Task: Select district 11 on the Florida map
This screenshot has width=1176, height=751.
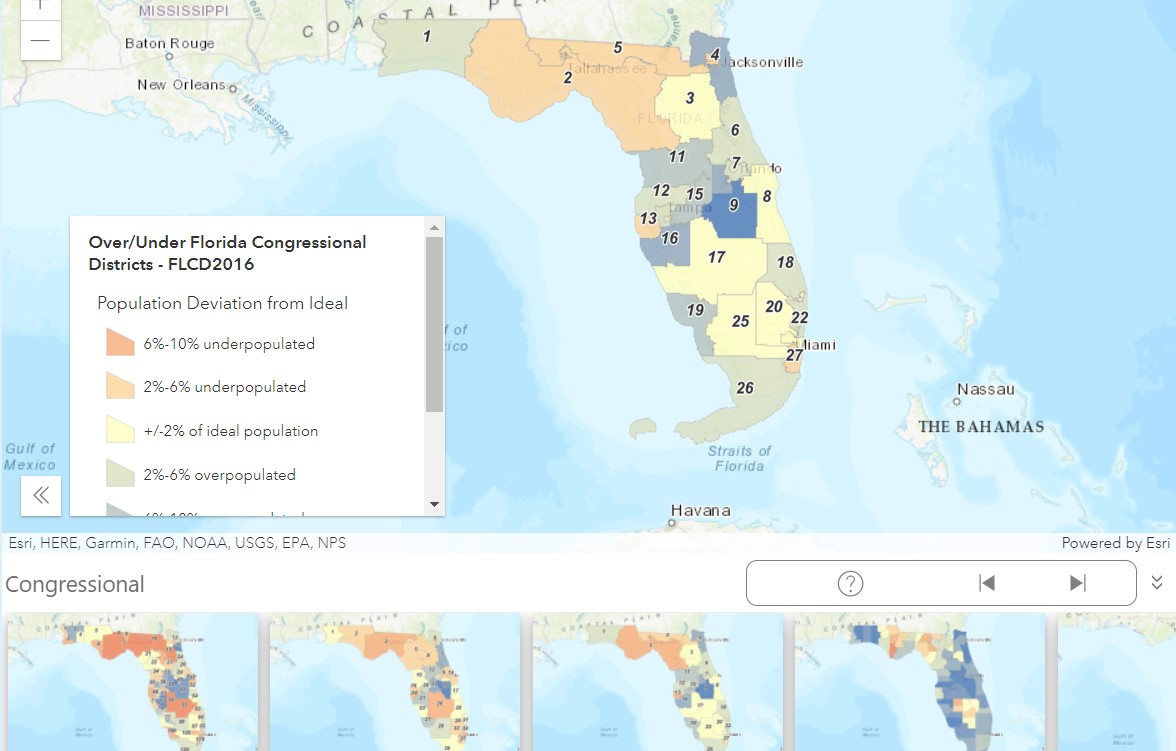Action: coord(676,156)
